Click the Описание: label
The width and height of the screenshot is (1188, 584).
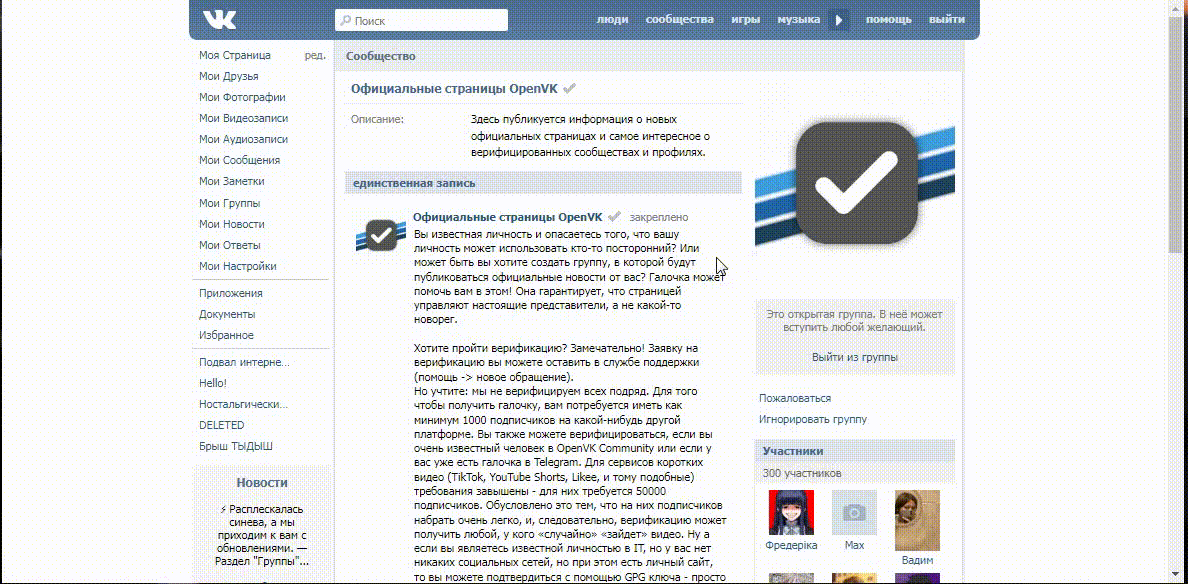point(377,120)
